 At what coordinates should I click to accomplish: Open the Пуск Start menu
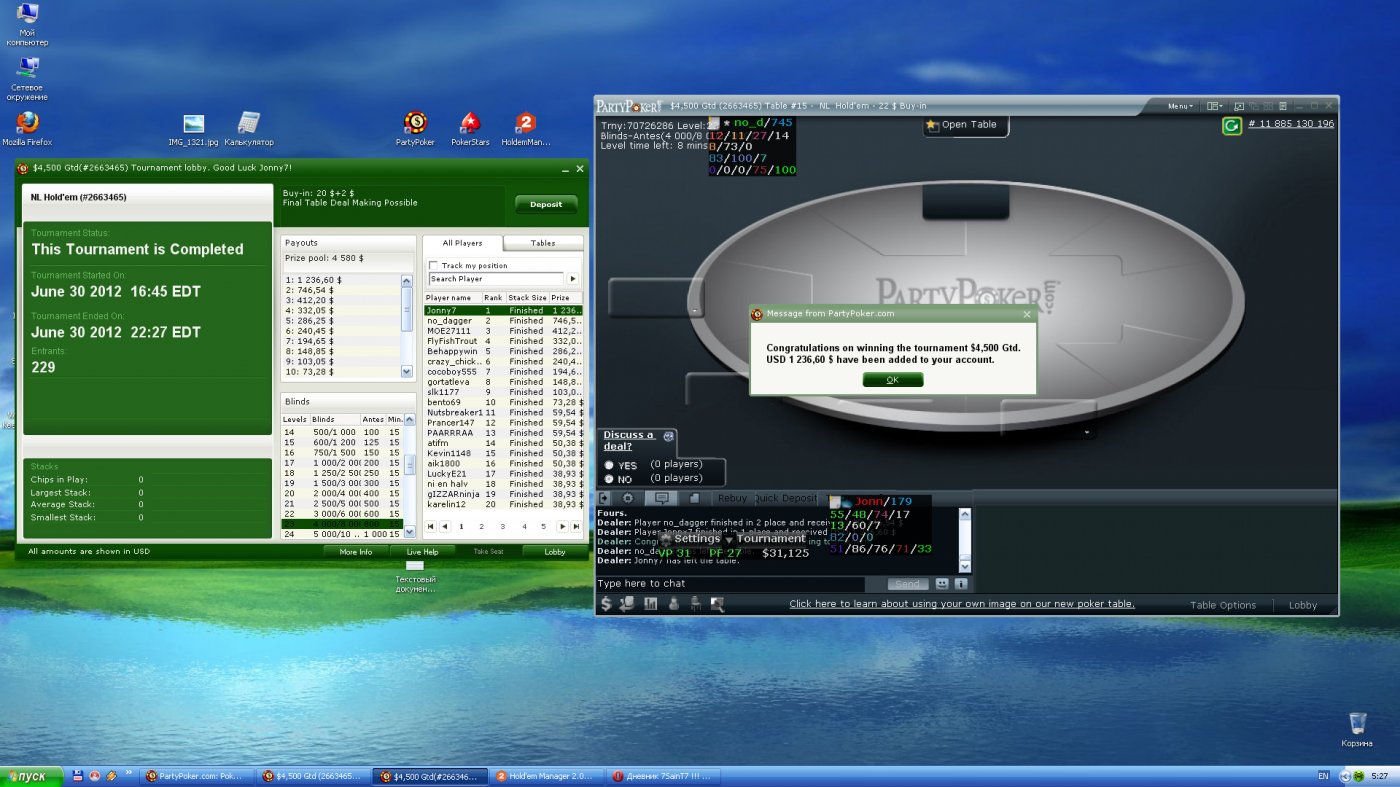click(31, 776)
